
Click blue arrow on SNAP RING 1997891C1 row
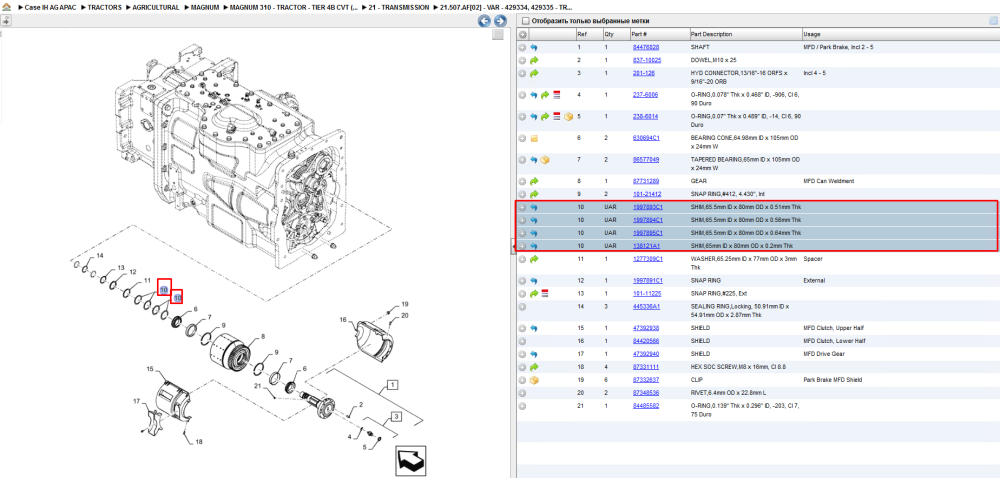click(534, 280)
